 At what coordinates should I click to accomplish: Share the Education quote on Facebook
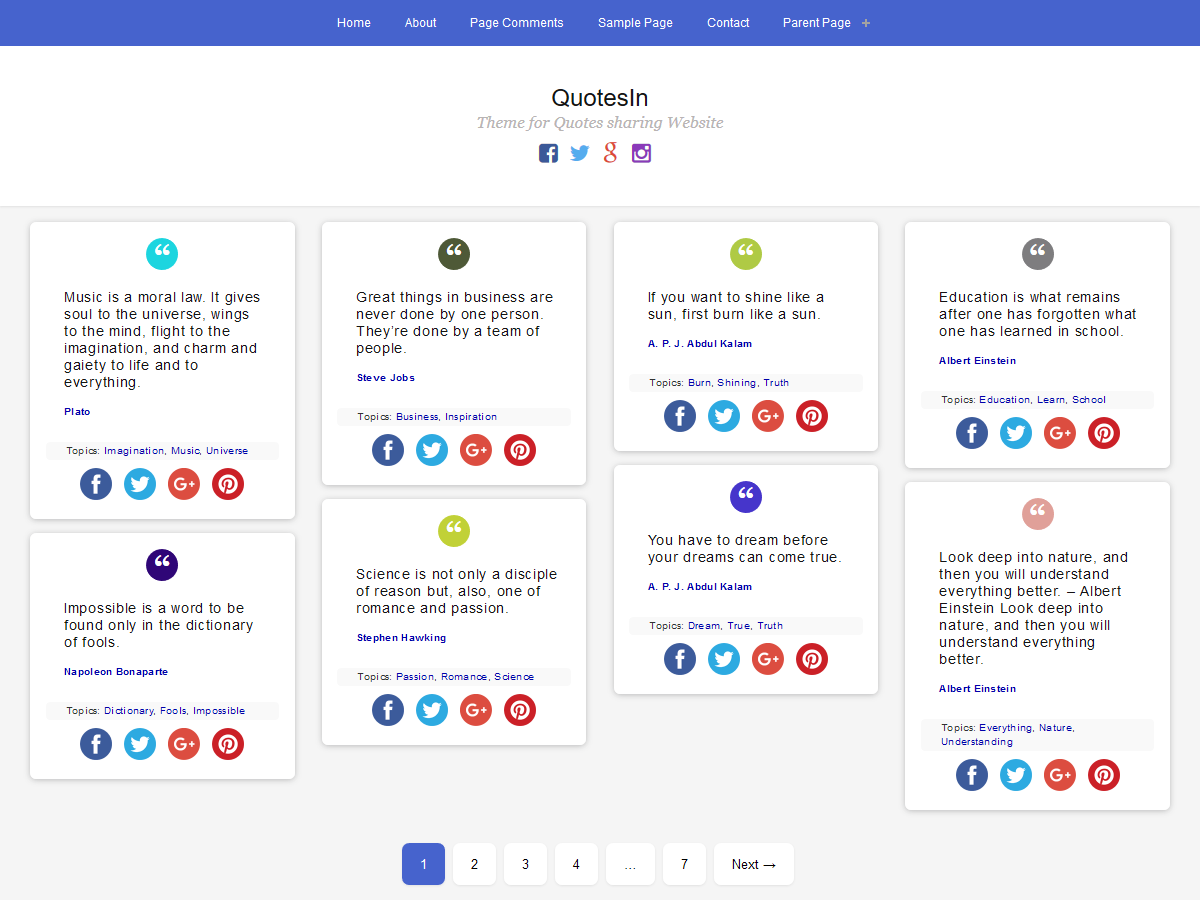tap(972, 433)
